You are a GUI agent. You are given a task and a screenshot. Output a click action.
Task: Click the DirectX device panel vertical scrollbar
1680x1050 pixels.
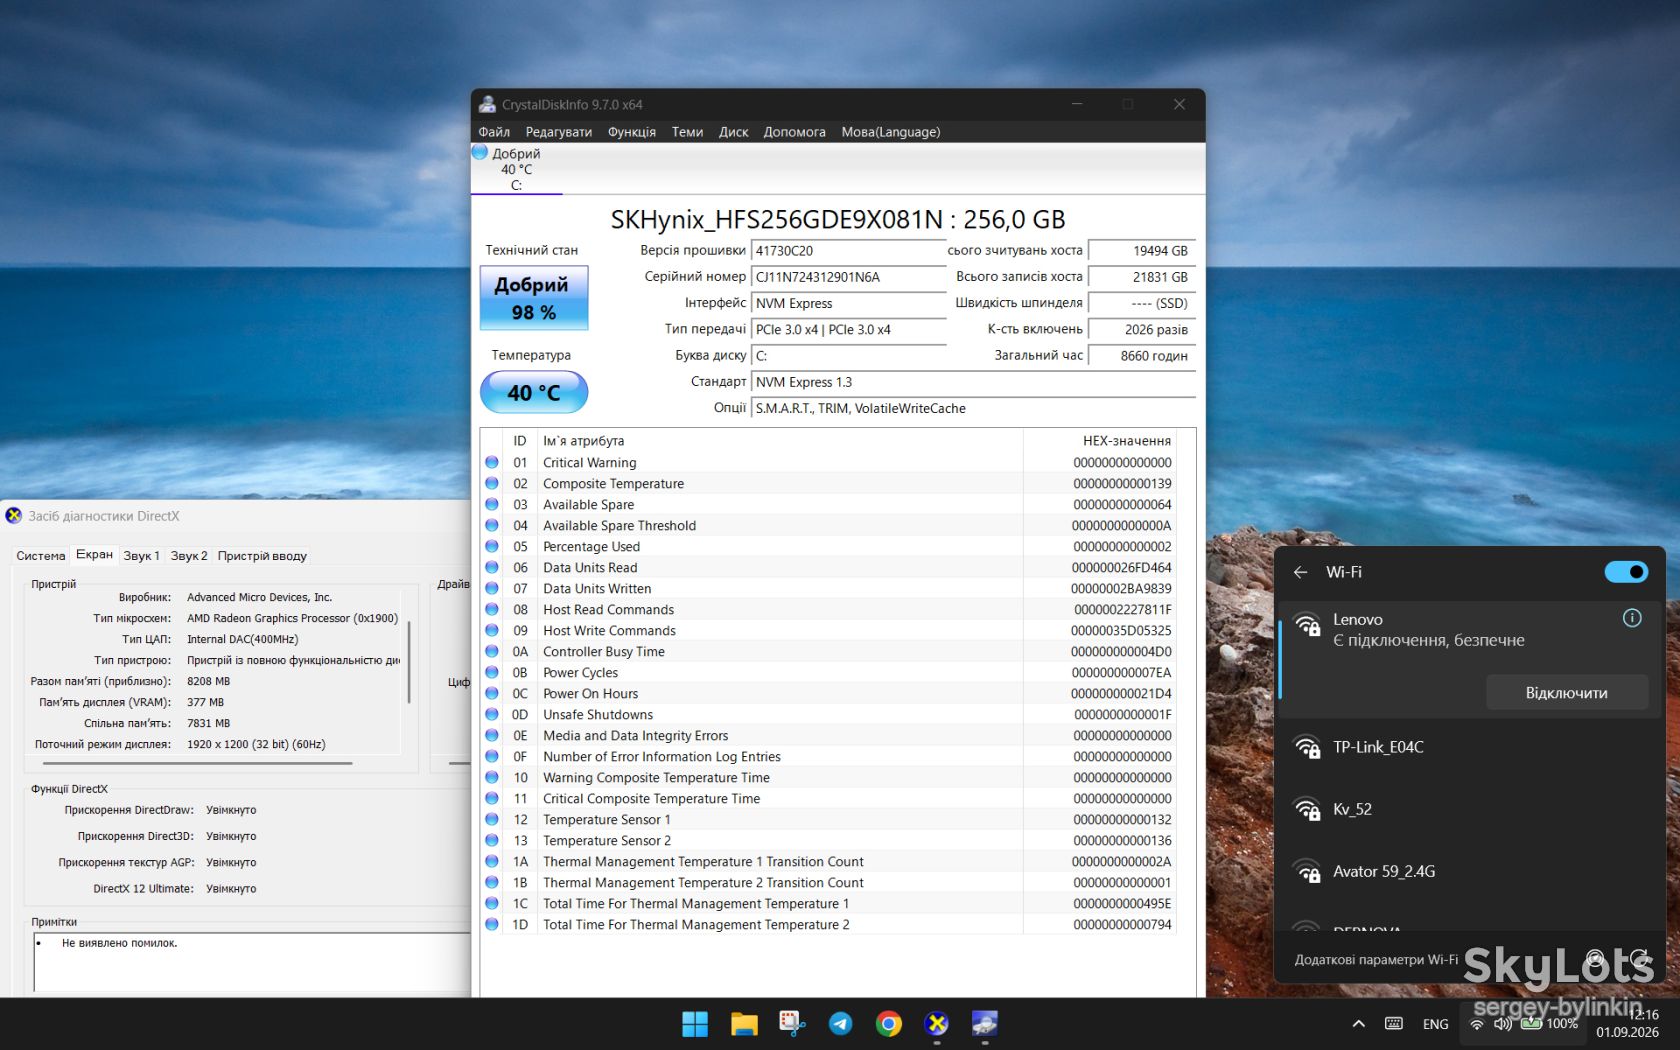(x=409, y=662)
